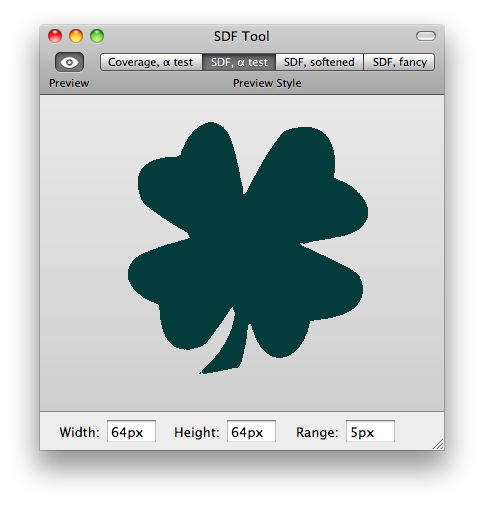The width and height of the screenshot is (484, 505).
Task: Click the toolbar hide pill button
Action: pos(426,36)
